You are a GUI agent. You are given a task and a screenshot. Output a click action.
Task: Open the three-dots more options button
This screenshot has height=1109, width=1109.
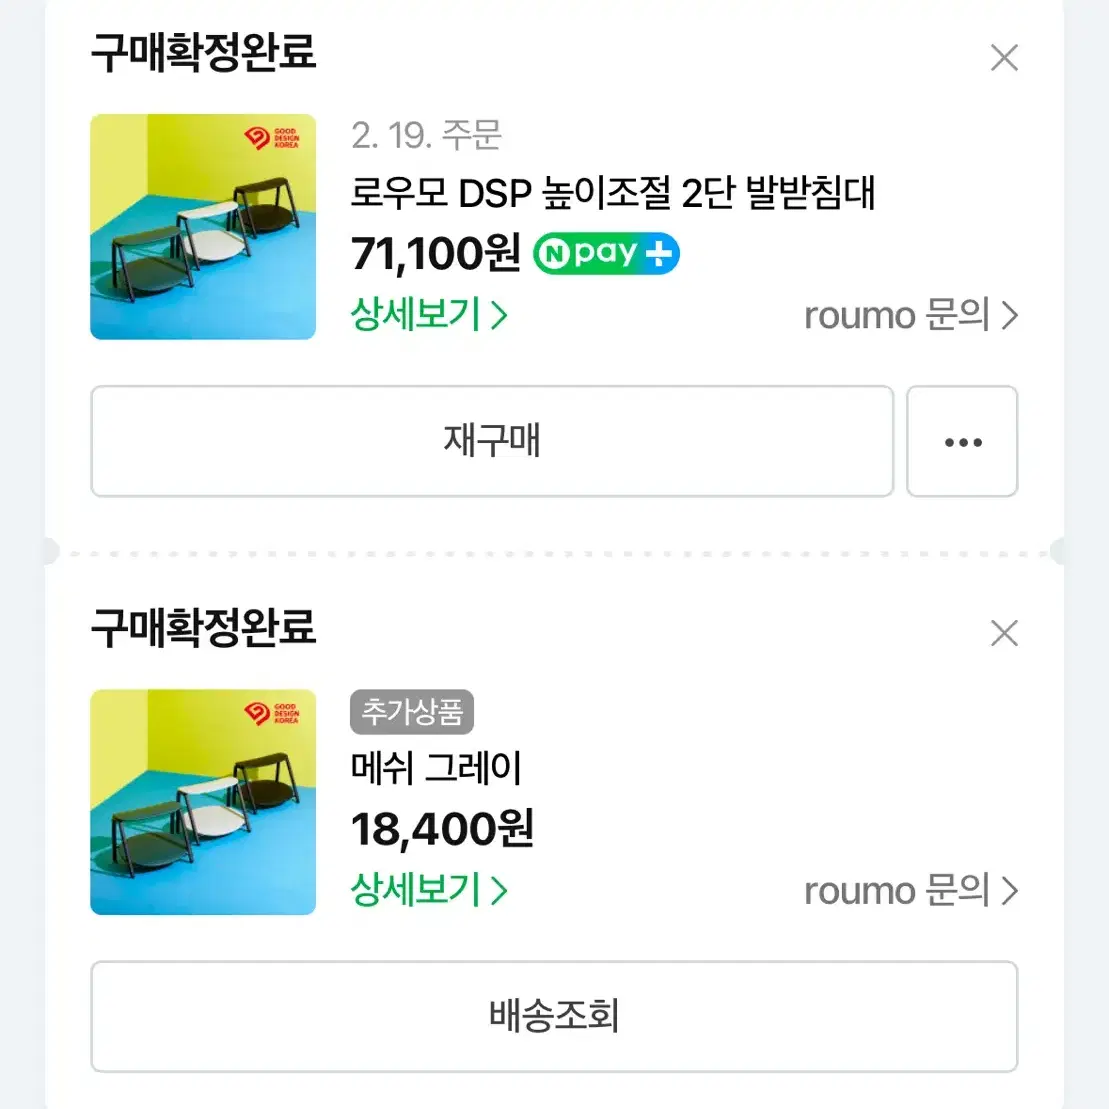[x=962, y=442]
